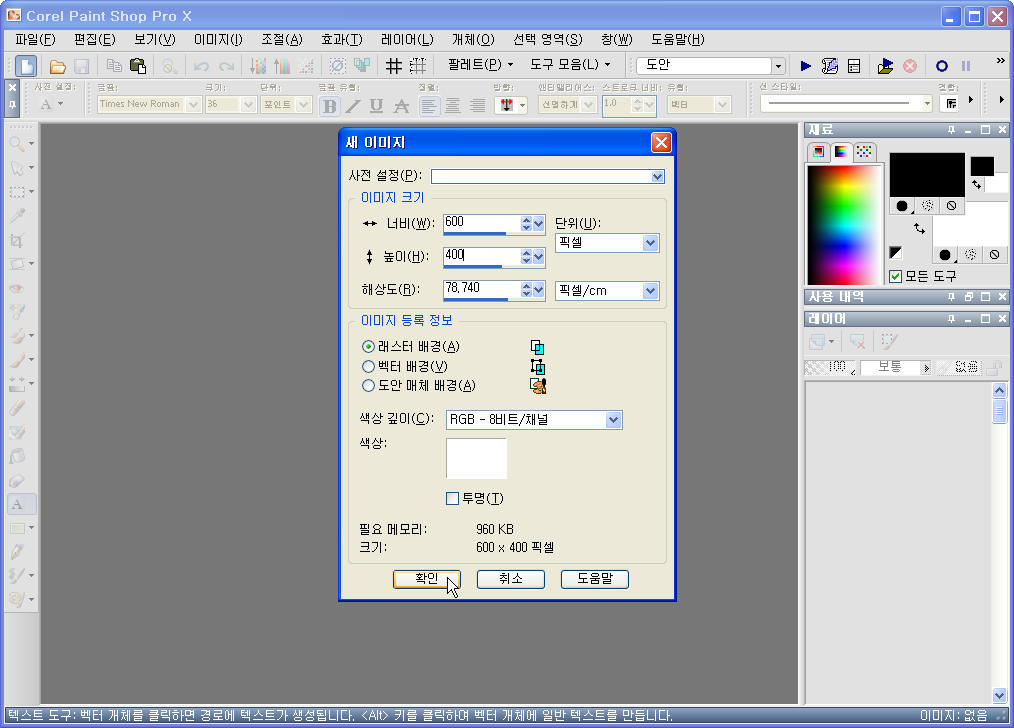Screen dimensions: 1014x728
Task: Click the blue Run Script play icon
Action: pyautogui.click(x=806, y=66)
